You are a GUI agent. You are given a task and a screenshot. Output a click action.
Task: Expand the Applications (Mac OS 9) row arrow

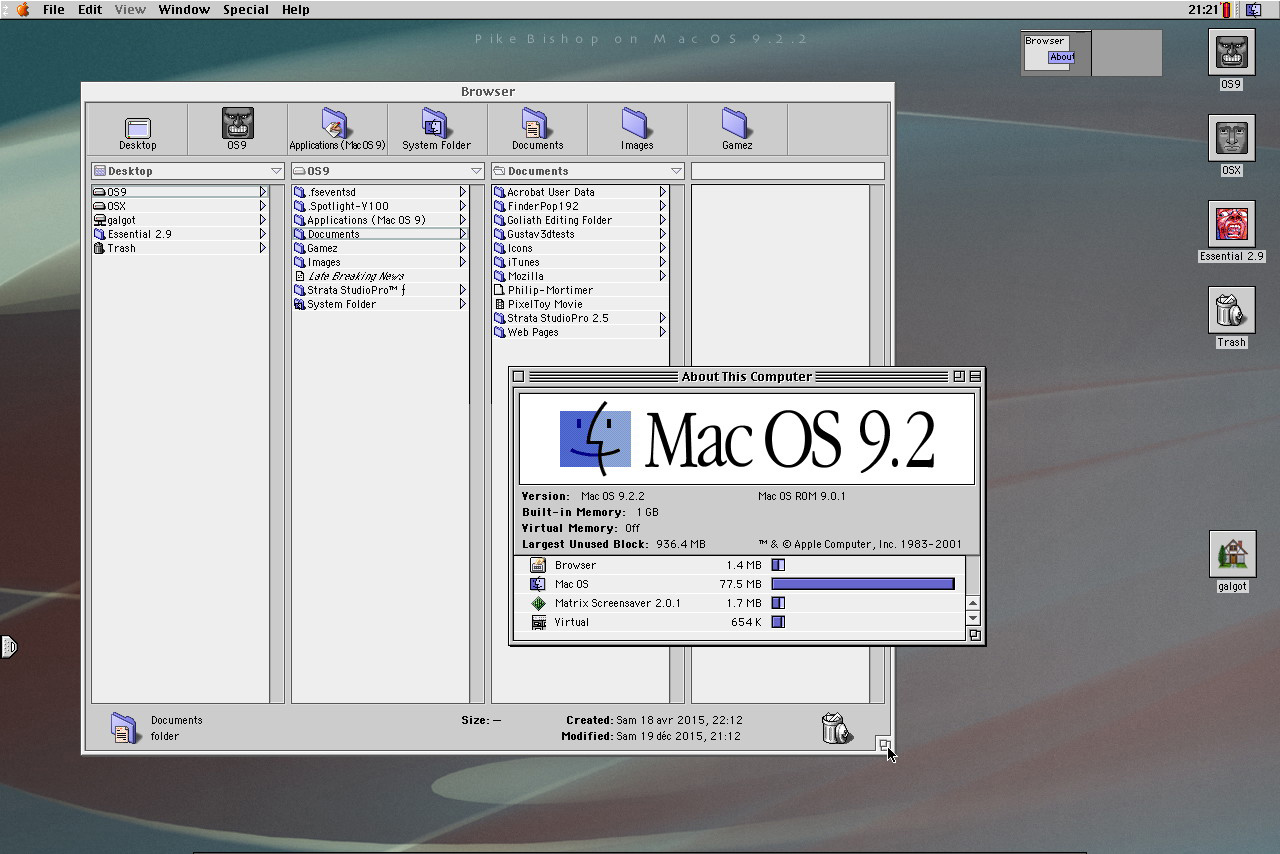pos(463,220)
